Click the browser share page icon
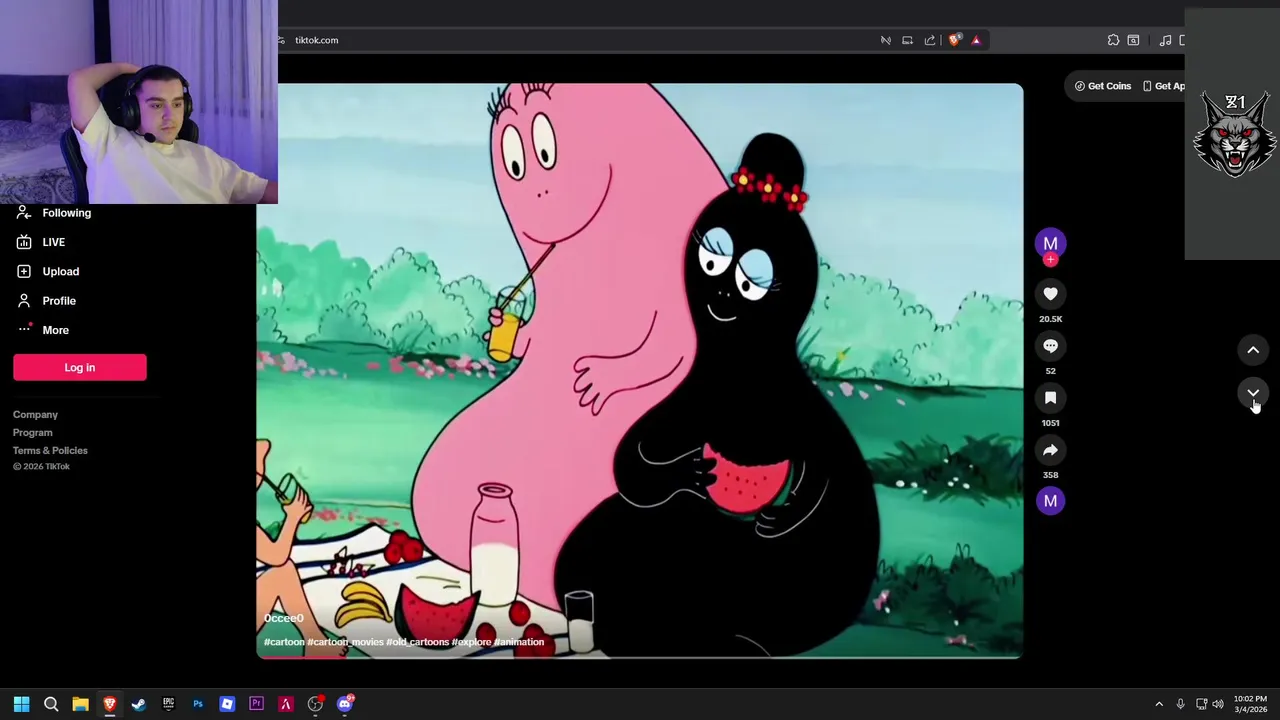The height and width of the screenshot is (720, 1280). tap(930, 40)
